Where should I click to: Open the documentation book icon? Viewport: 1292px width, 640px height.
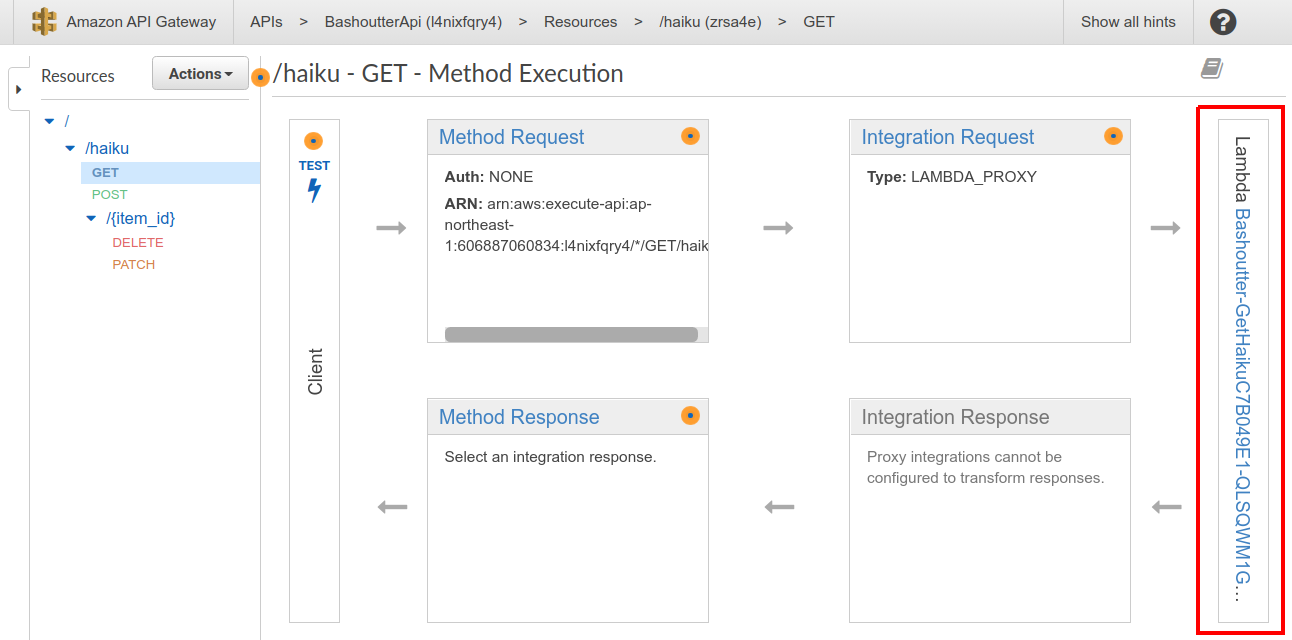tap(1212, 68)
